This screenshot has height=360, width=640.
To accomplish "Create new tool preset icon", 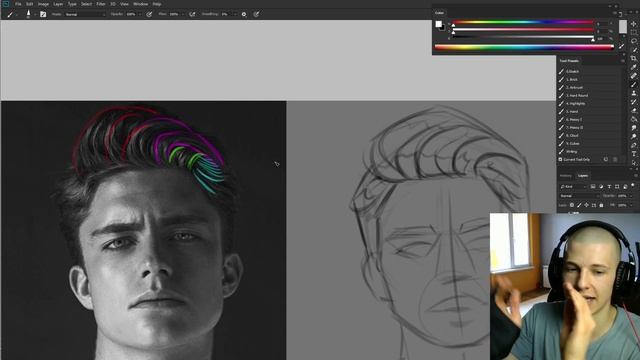I will click(606, 160).
